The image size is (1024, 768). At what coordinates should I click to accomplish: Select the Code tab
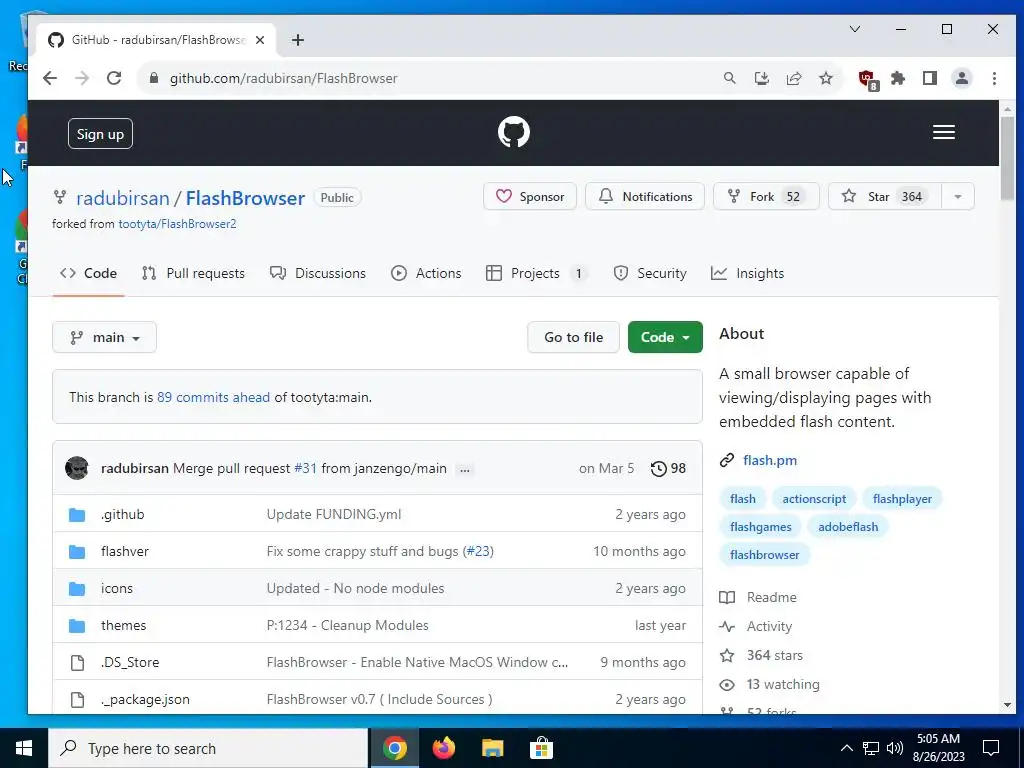88,274
